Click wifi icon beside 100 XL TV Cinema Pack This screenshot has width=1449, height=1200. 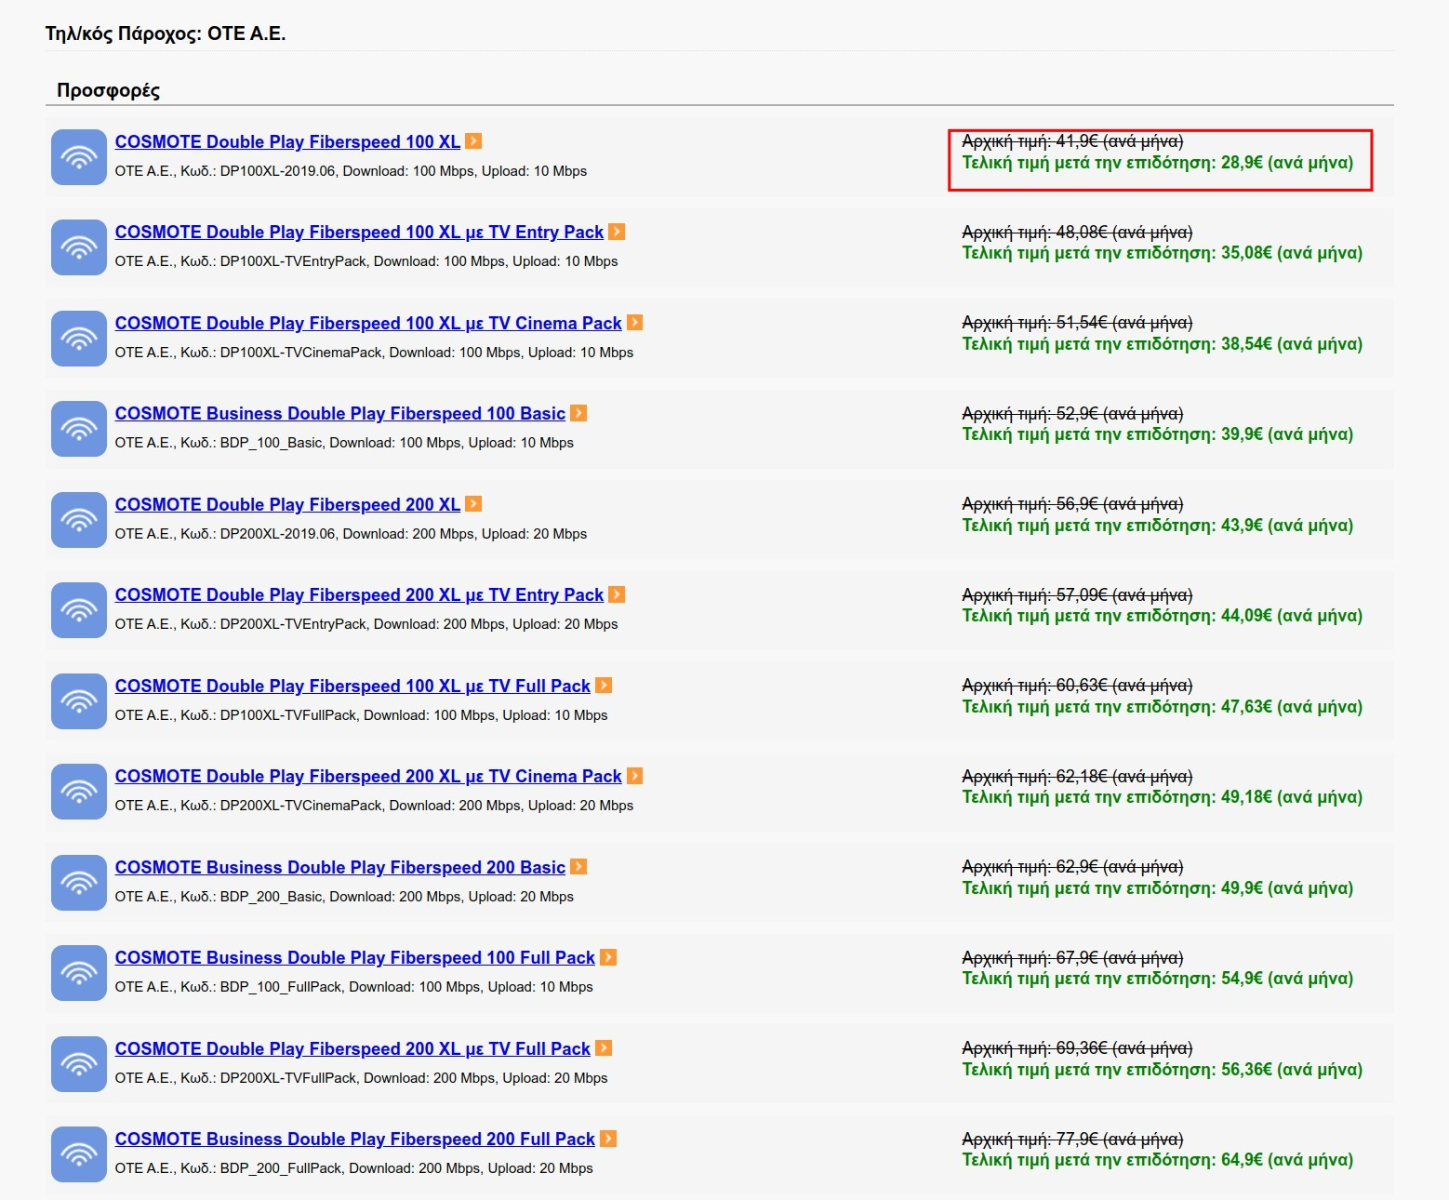[x=79, y=338]
